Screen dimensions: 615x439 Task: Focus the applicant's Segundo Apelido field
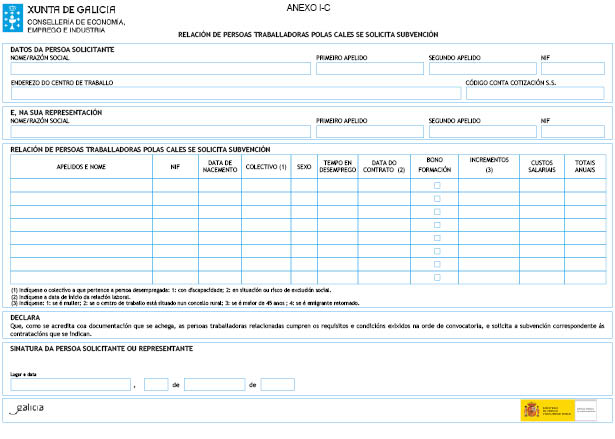480,69
